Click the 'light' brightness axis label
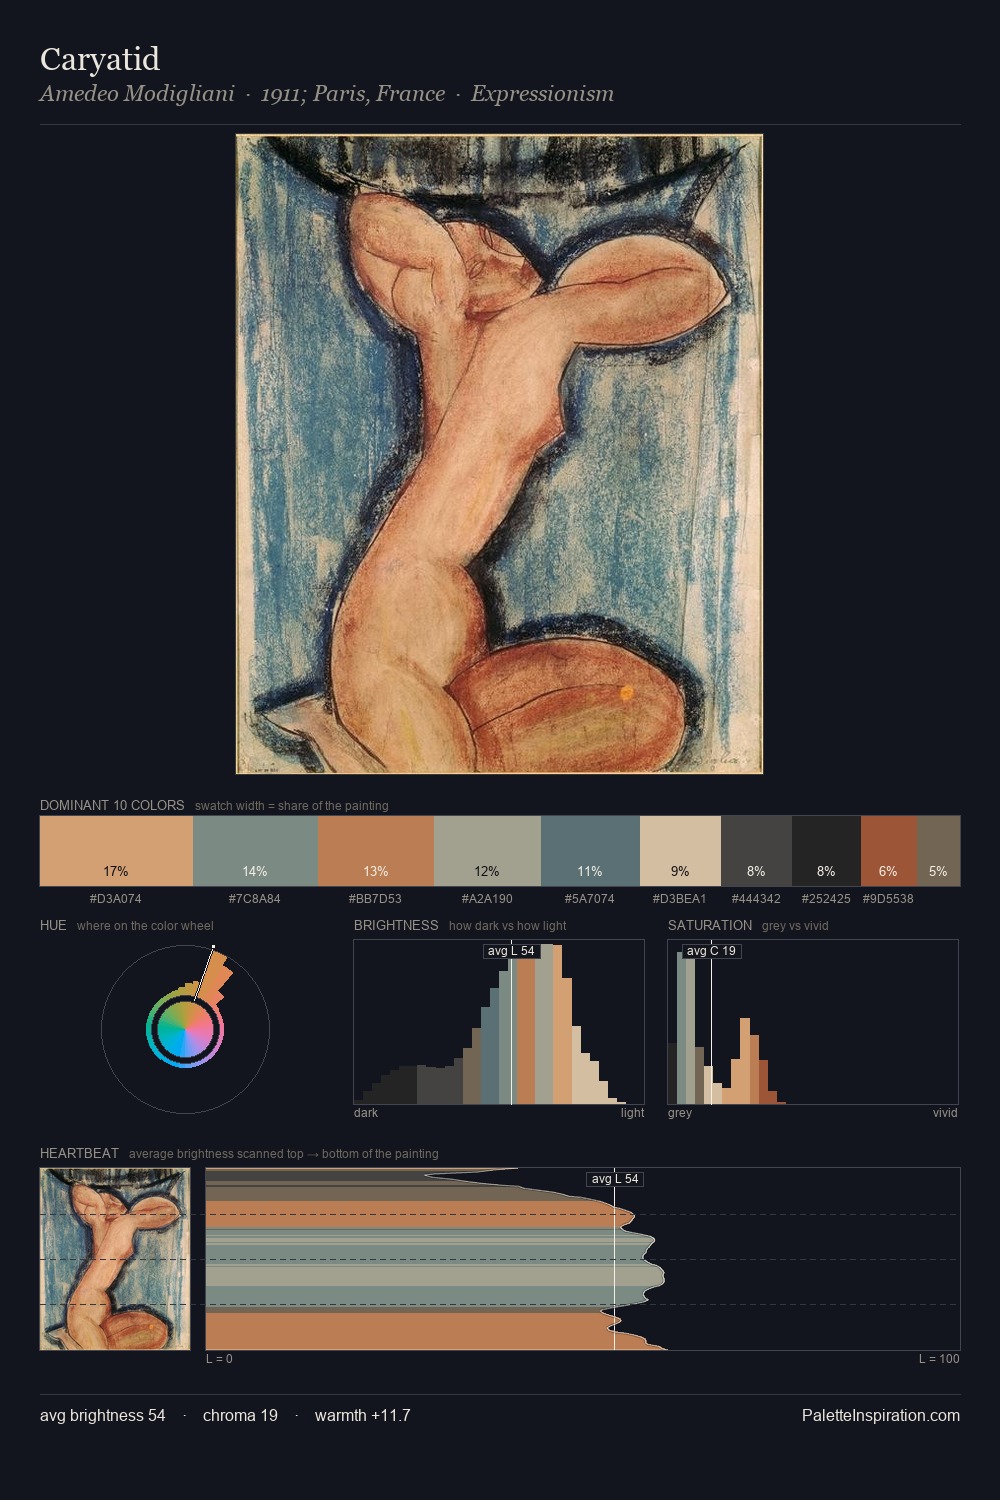 [x=633, y=1113]
